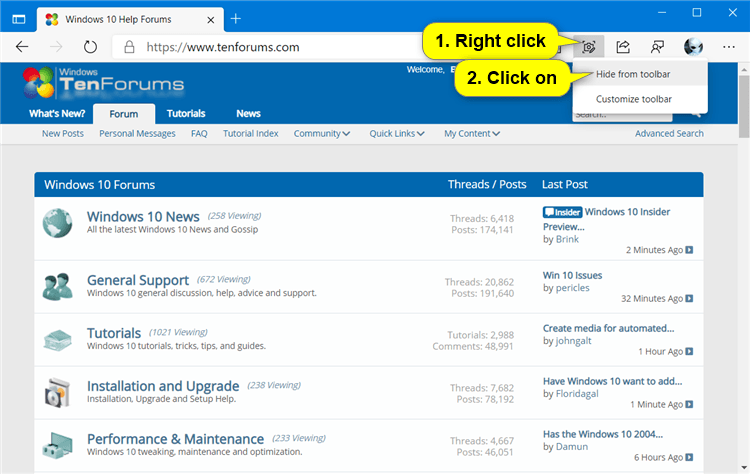The height and width of the screenshot is (474, 750).
Task: View user Brink's profile
Action: click(x=567, y=239)
